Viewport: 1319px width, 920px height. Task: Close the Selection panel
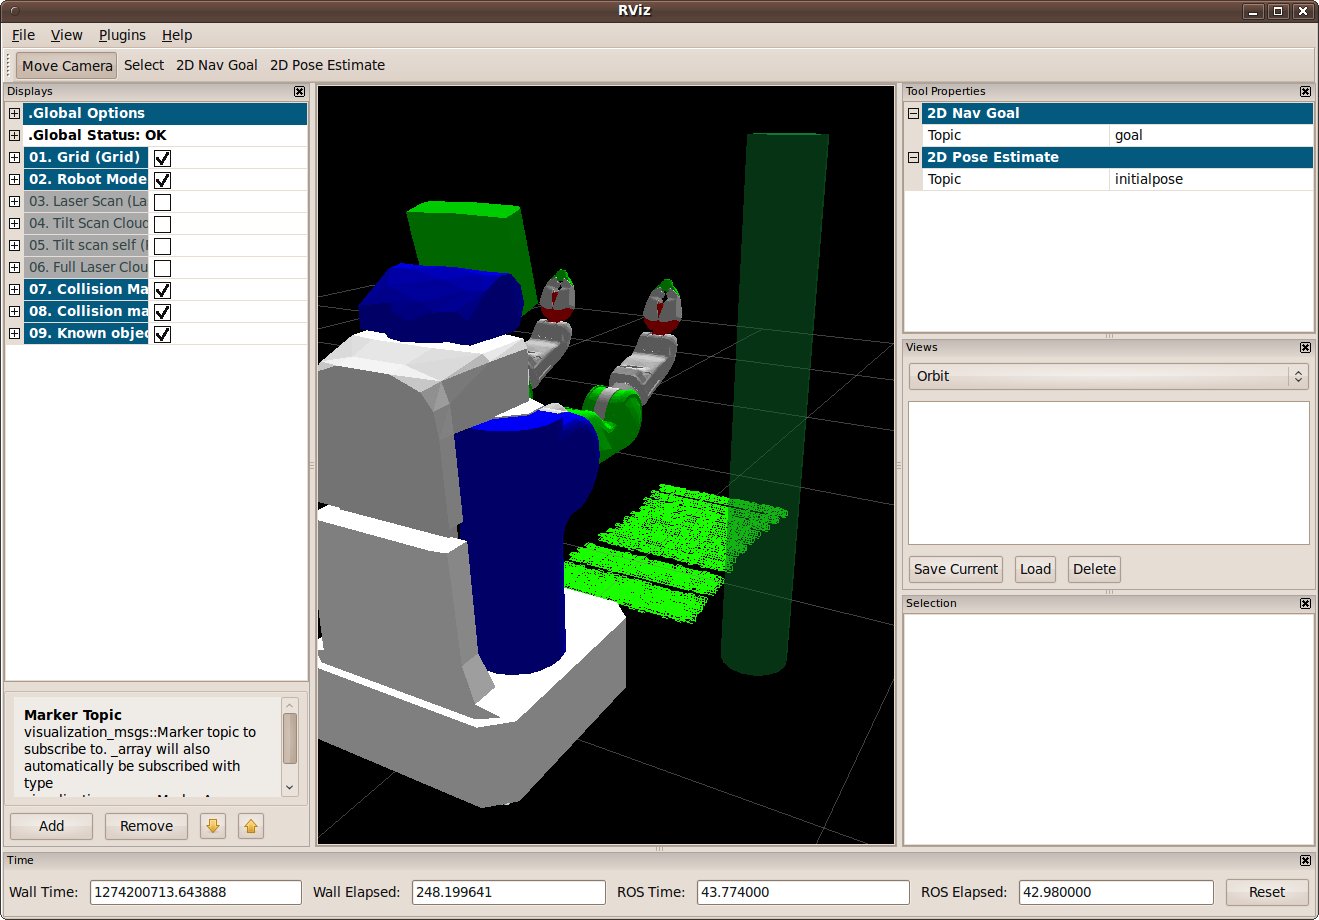click(x=1305, y=604)
